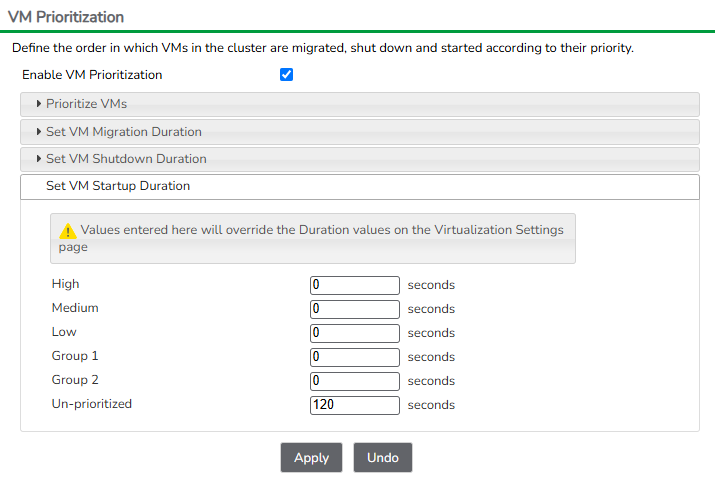The image size is (715, 482).
Task: Click the description text about VM order
Action: tap(323, 48)
